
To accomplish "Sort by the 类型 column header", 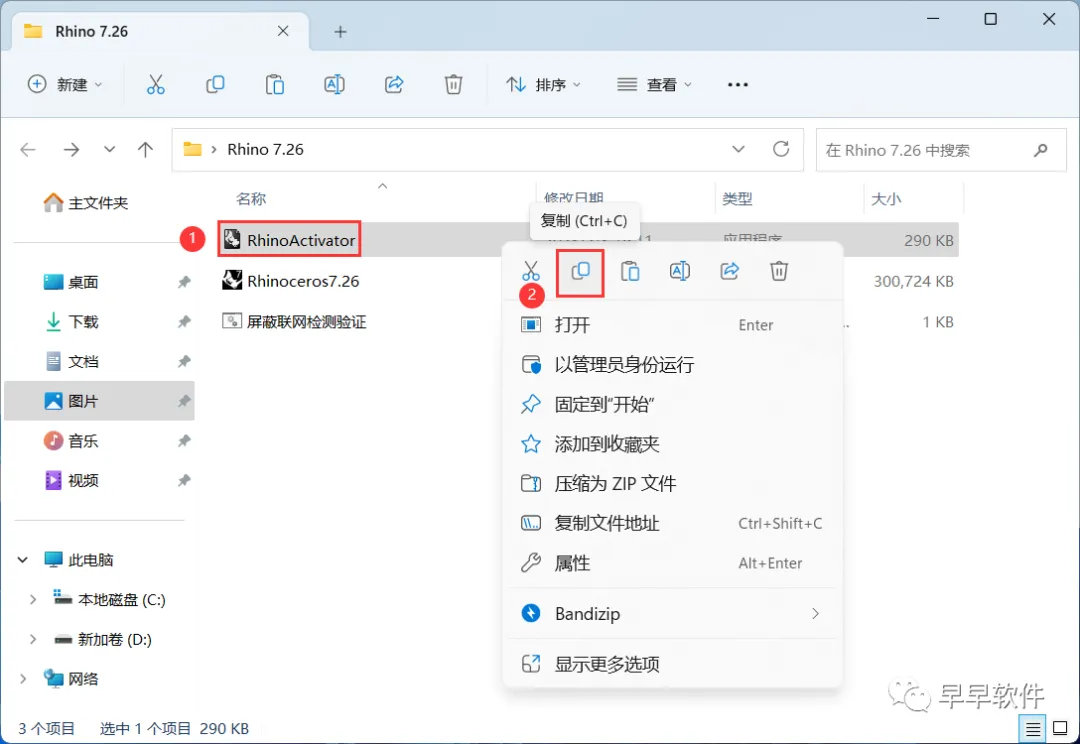I will point(737,199).
